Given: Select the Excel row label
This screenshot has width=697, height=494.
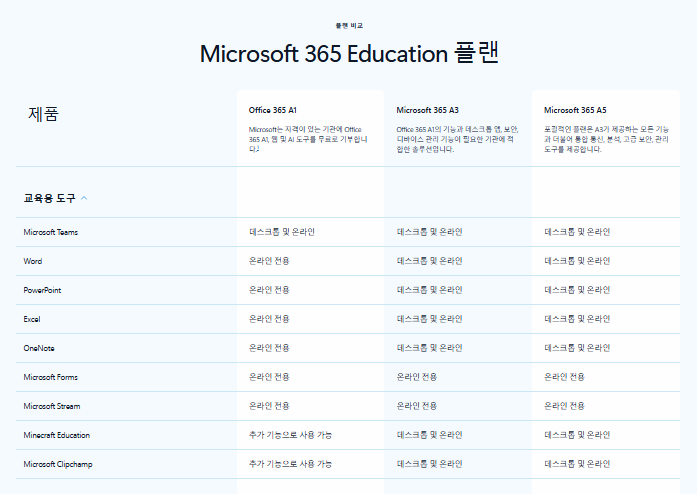Looking at the screenshot, I should click(x=32, y=319).
